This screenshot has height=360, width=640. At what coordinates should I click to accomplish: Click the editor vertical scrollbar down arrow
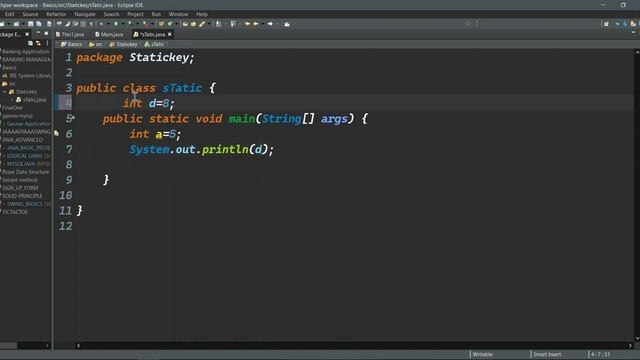click(x=637, y=338)
